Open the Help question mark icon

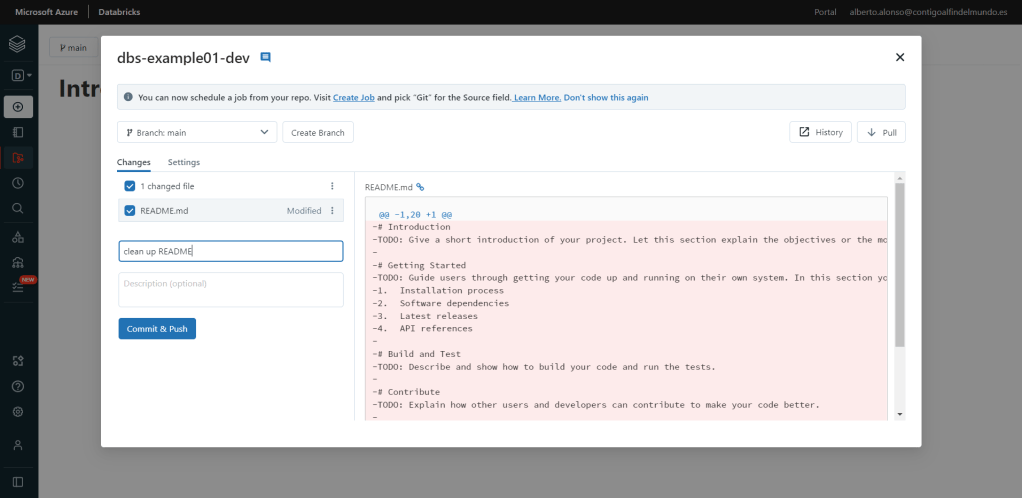tap(18, 386)
